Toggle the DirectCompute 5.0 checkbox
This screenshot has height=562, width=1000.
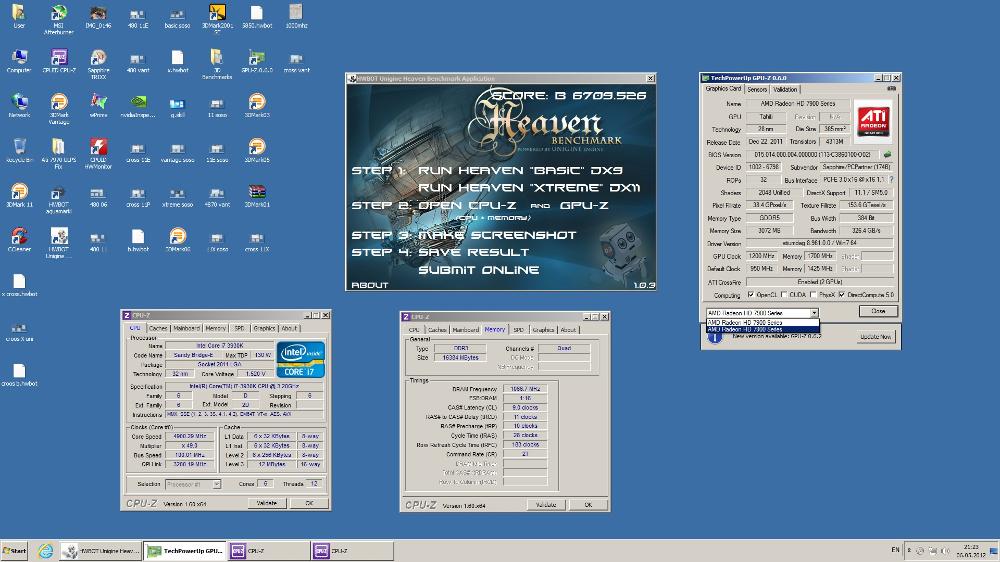pos(842,295)
